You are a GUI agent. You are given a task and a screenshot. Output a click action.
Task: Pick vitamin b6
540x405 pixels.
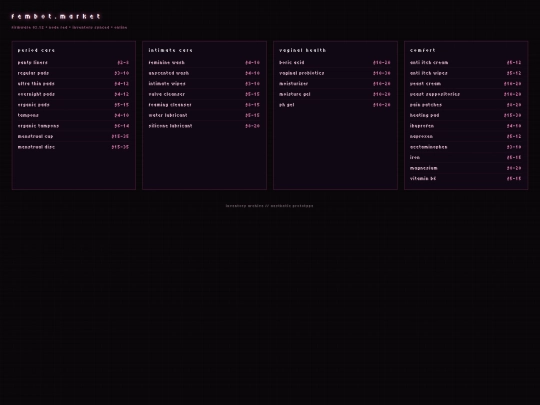pos(466,178)
